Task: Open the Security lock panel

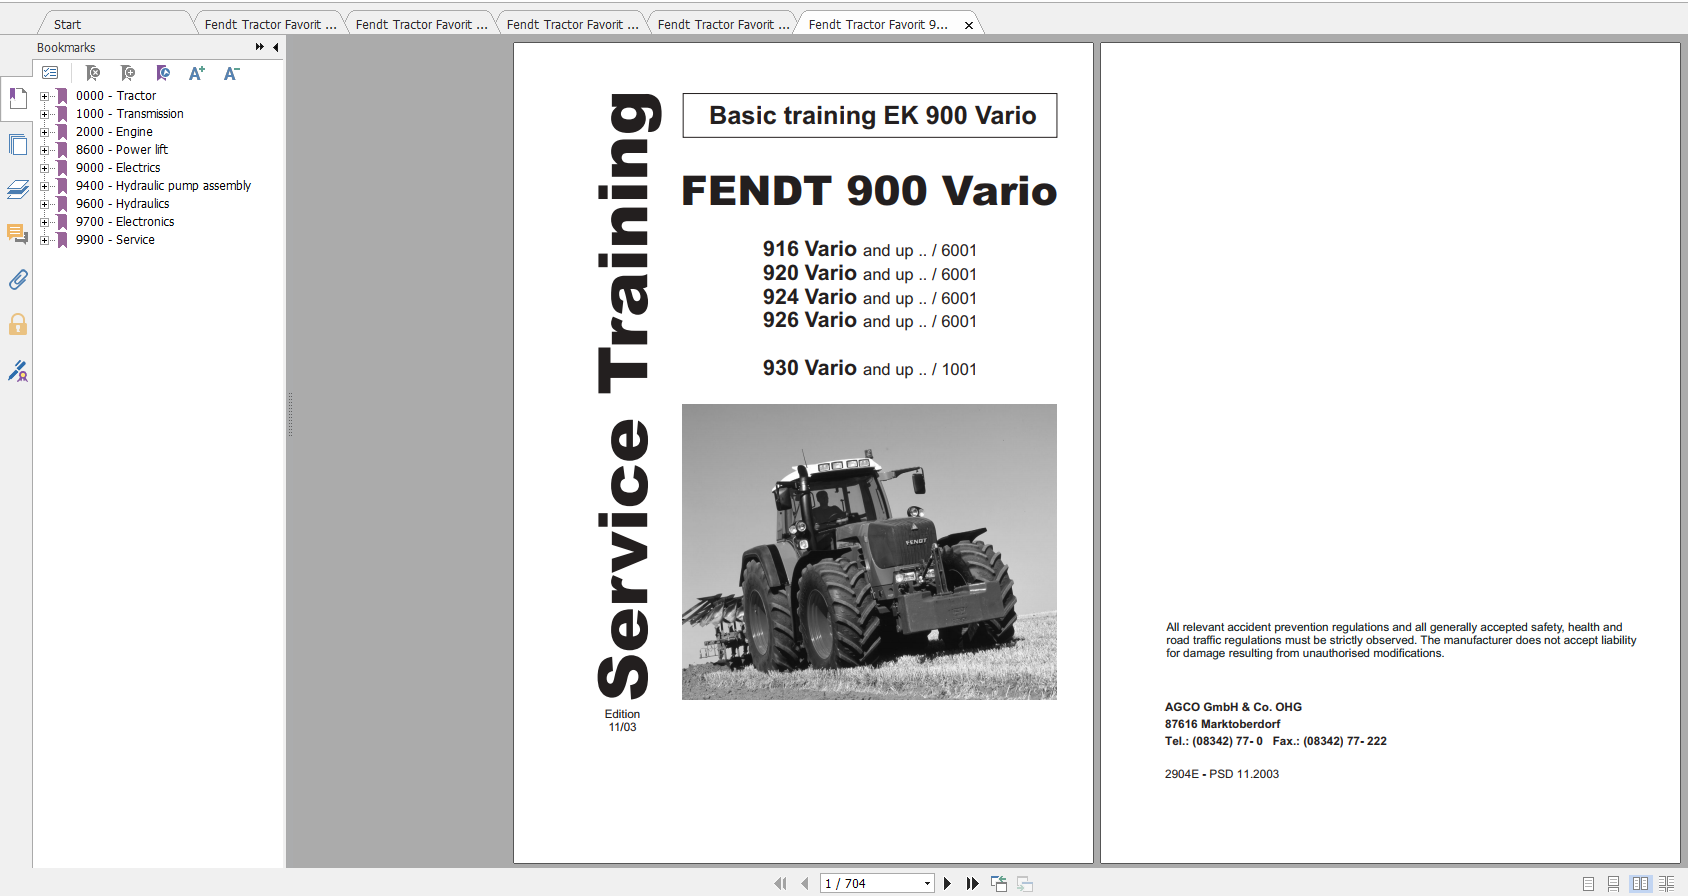Action: pos(17,324)
